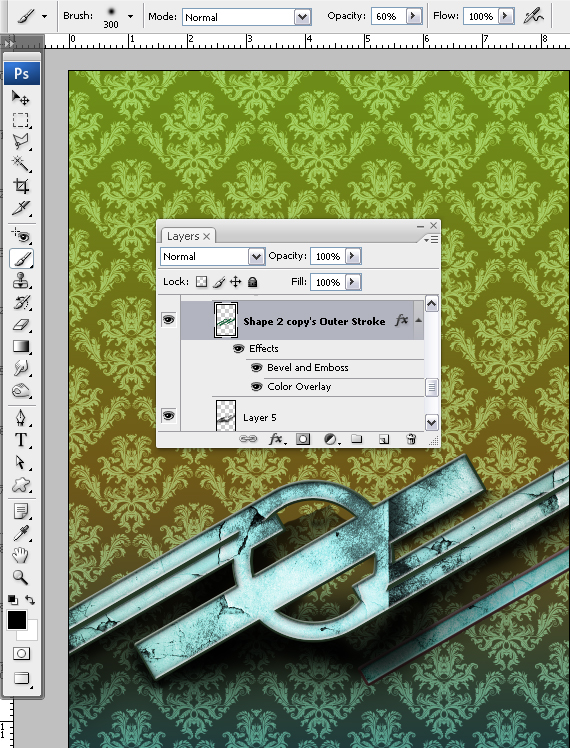570x748 pixels.
Task: Open layer Fill slider arrow
Action: click(x=352, y=281)
